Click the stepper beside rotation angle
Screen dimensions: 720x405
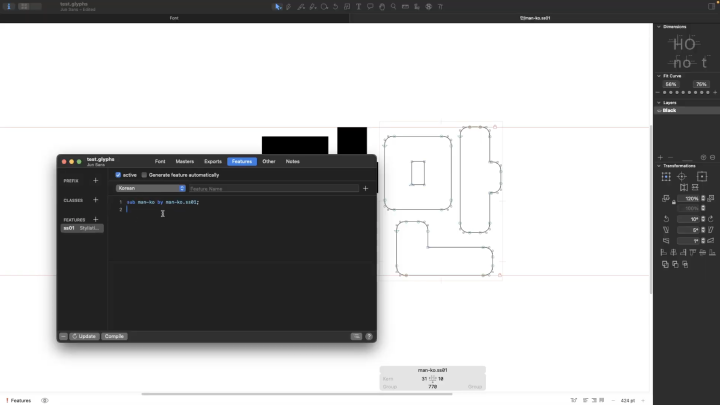703,219
